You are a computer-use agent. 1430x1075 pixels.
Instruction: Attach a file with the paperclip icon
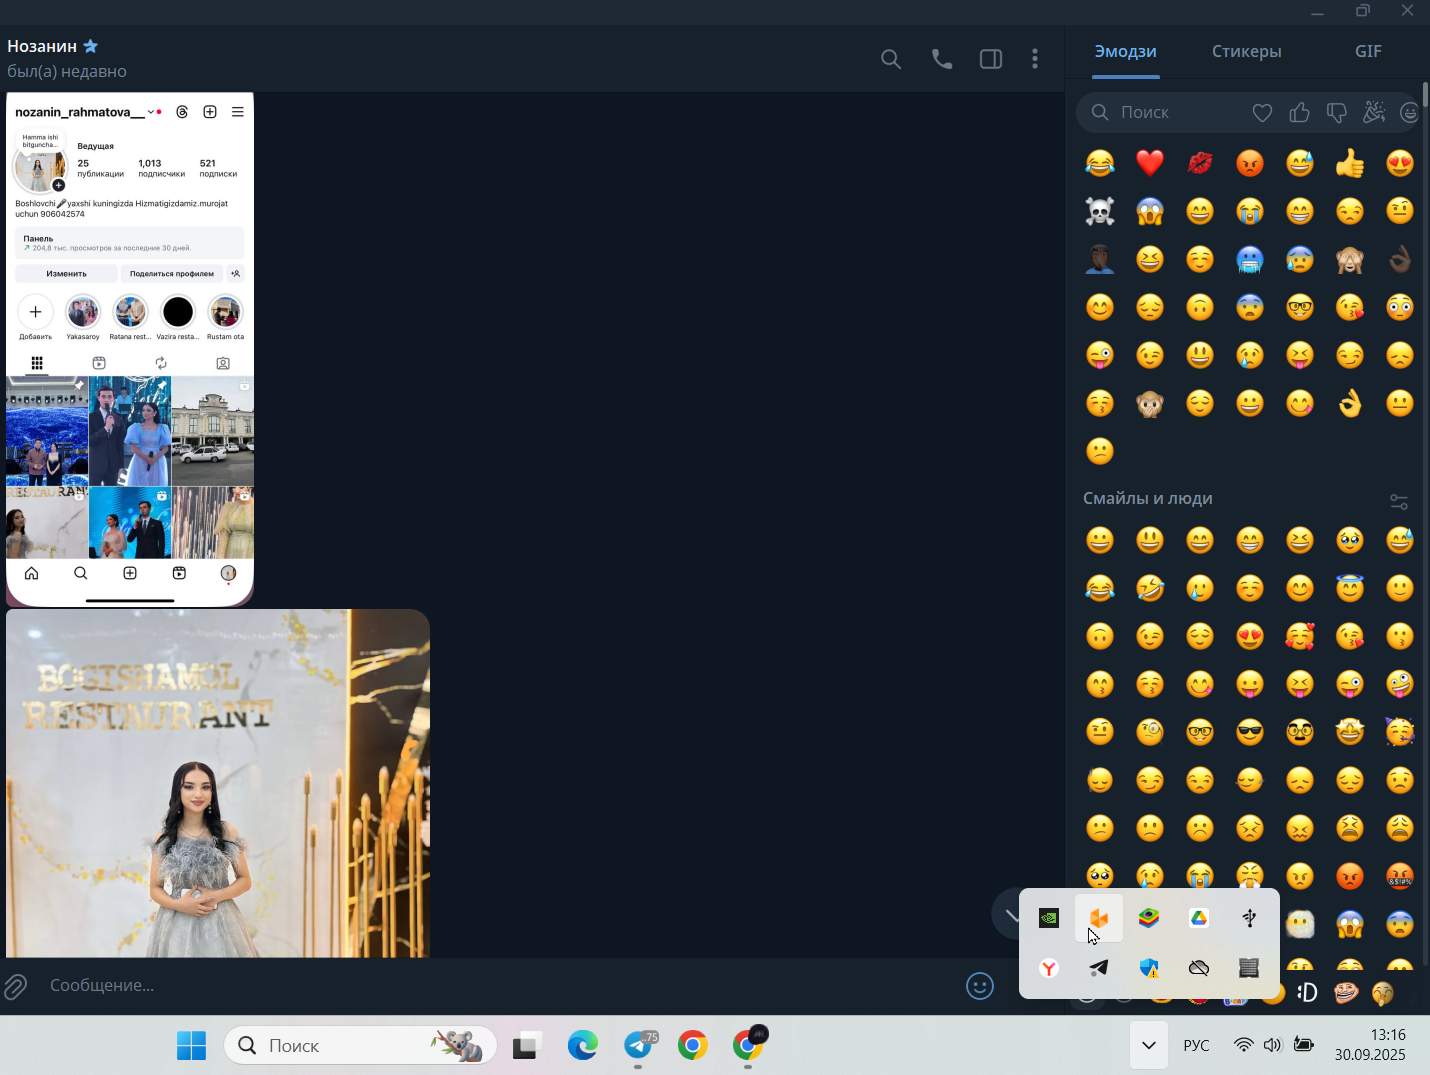tap(15, 987)
